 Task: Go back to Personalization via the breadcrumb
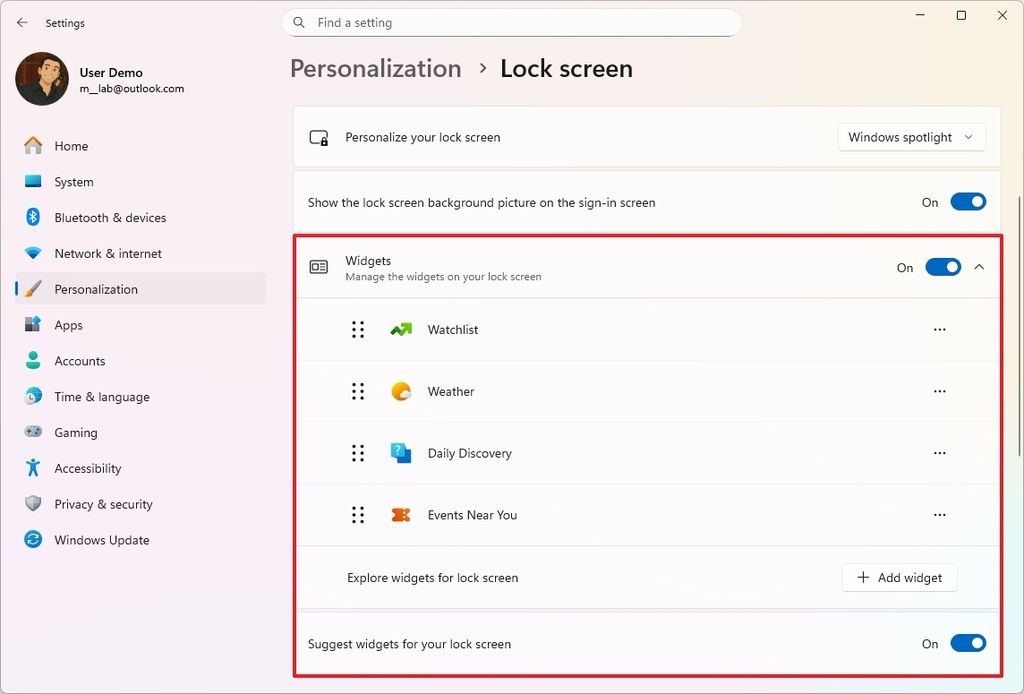point(375,68)
